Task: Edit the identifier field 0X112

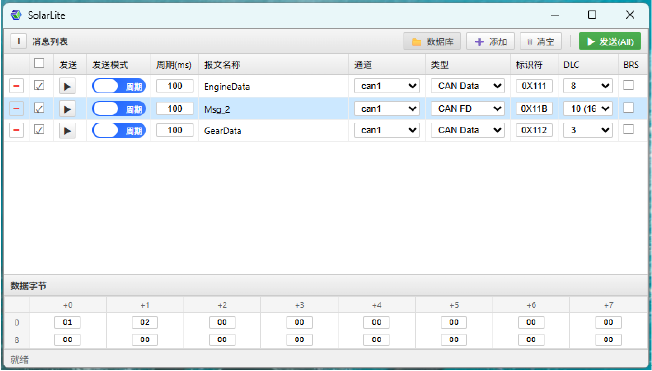Action: [534, 130]
